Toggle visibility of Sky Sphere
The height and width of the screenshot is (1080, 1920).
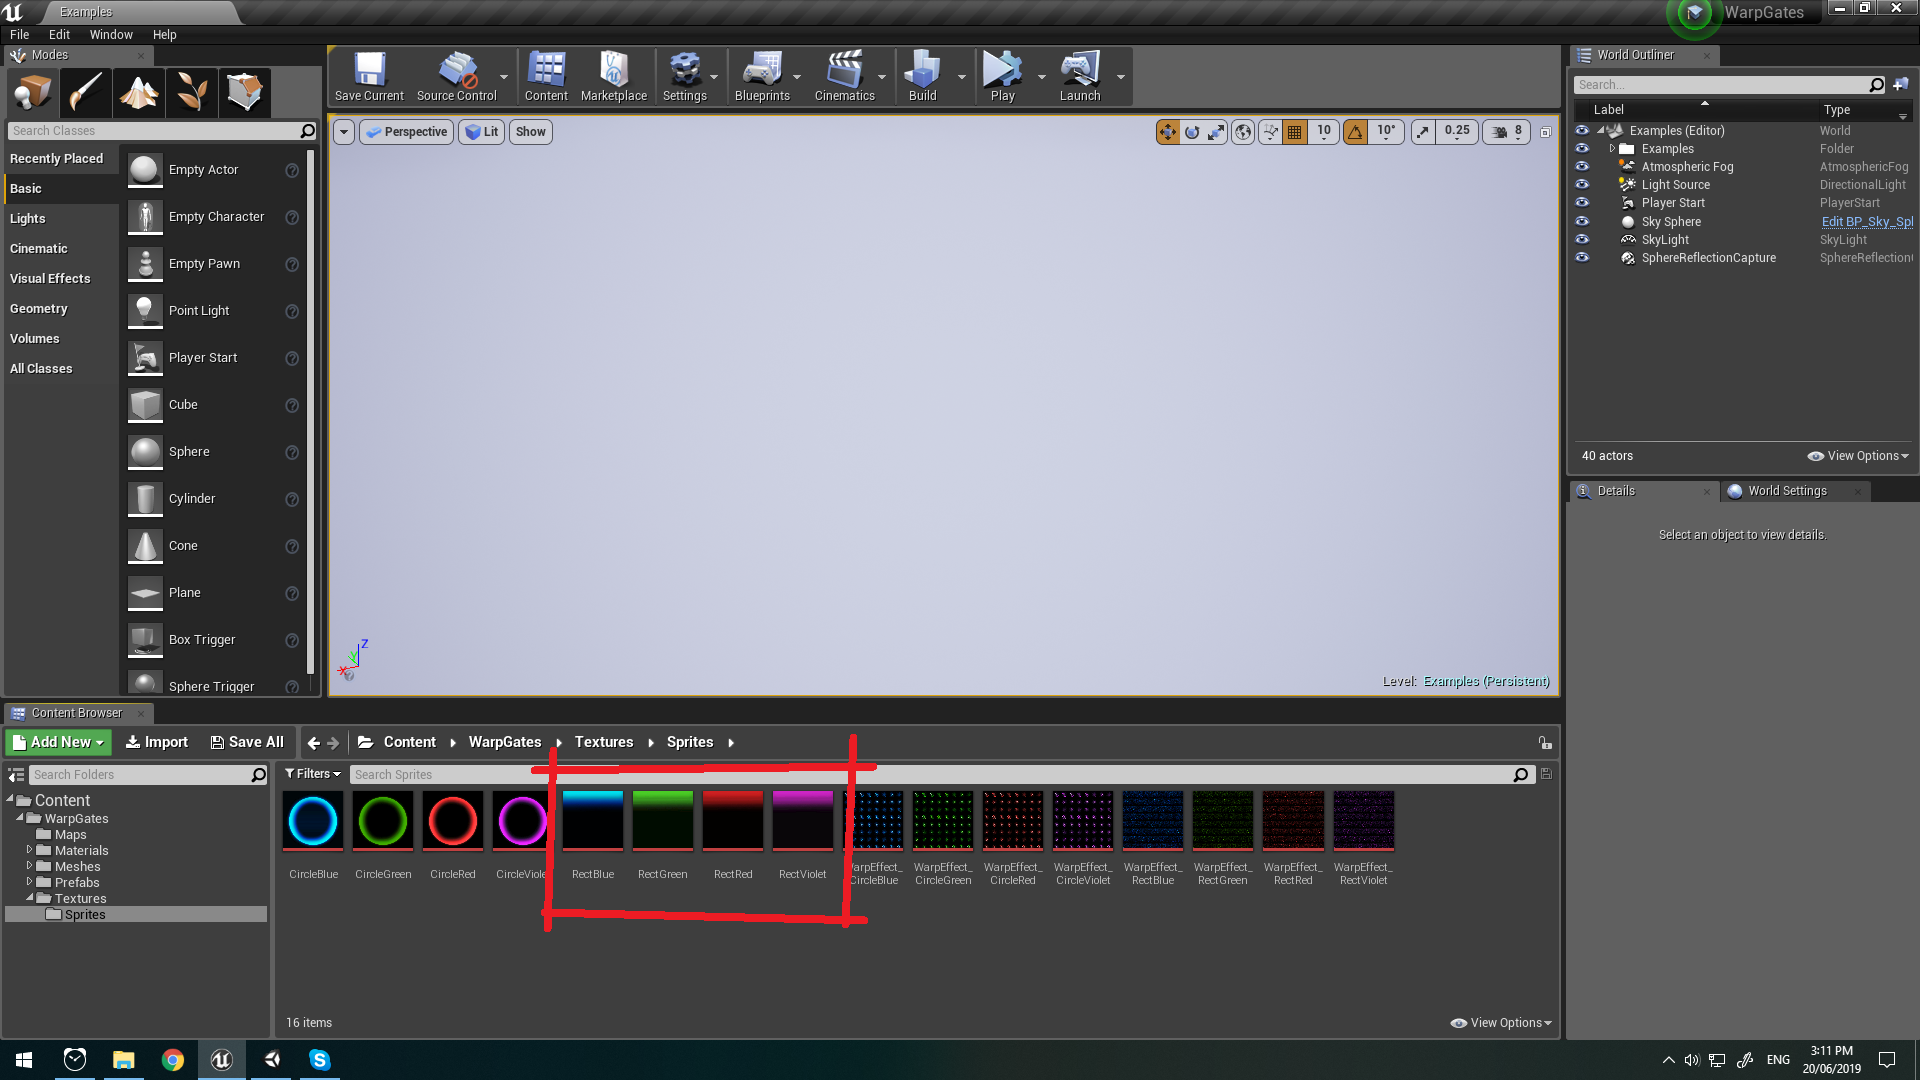tap(1582, 222)
